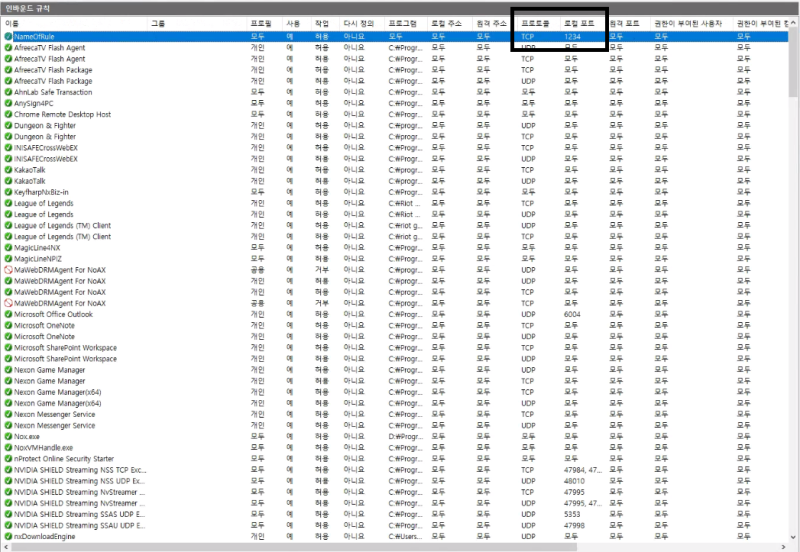Click allow icon on KakaoTalk UDP row

coord(8,181)
